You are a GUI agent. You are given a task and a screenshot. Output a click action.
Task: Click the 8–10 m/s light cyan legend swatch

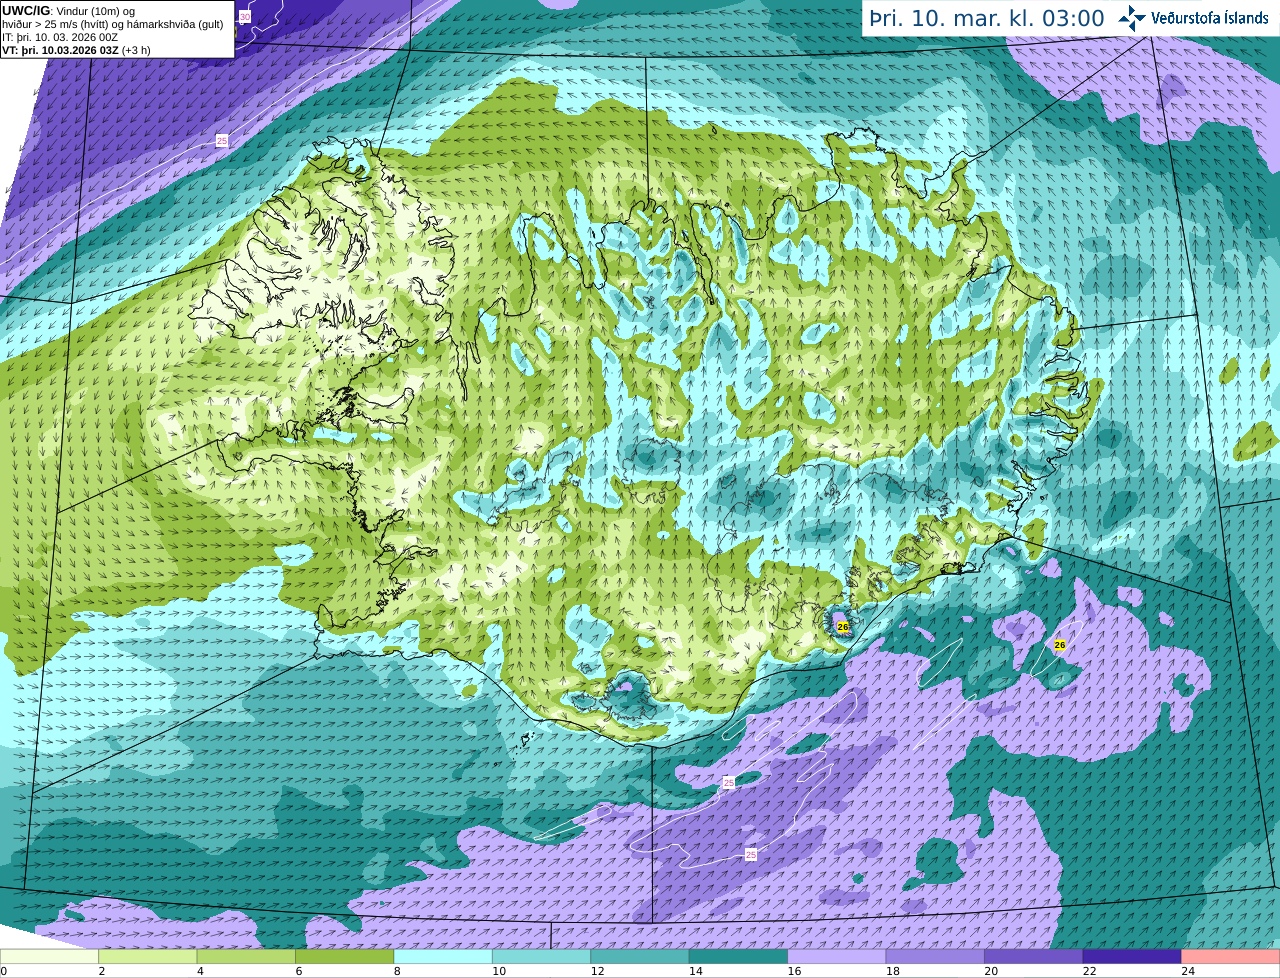click(444, 957)
